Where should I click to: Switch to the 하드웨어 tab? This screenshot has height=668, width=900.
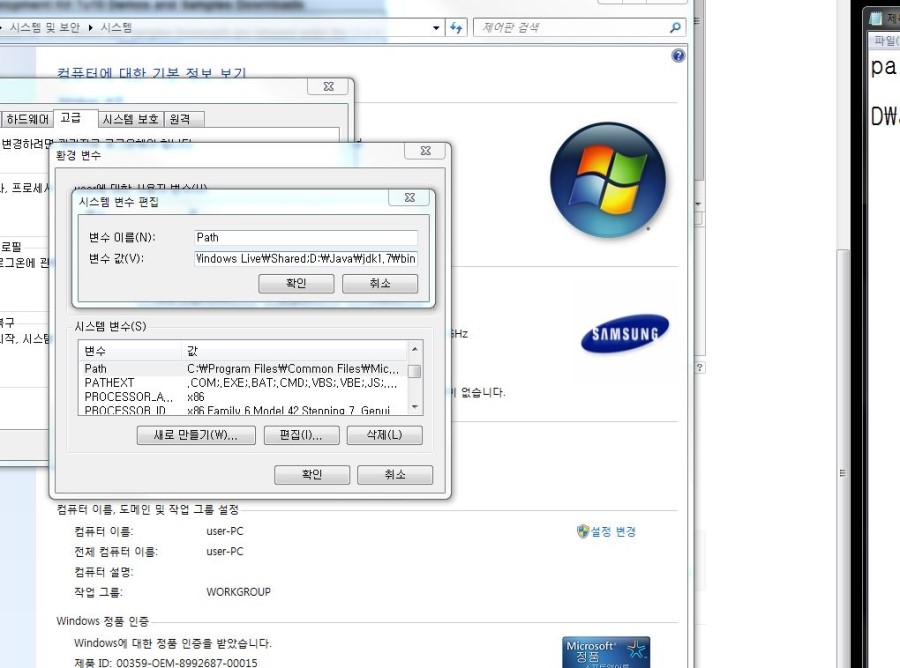[x=27, y=119]
